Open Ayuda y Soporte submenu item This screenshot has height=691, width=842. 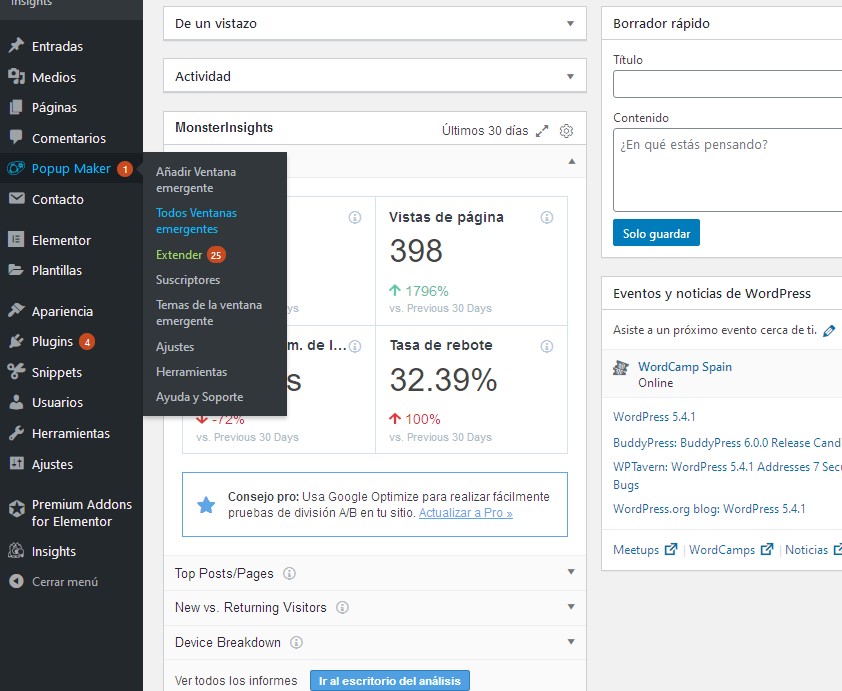(x=200, y=397)
